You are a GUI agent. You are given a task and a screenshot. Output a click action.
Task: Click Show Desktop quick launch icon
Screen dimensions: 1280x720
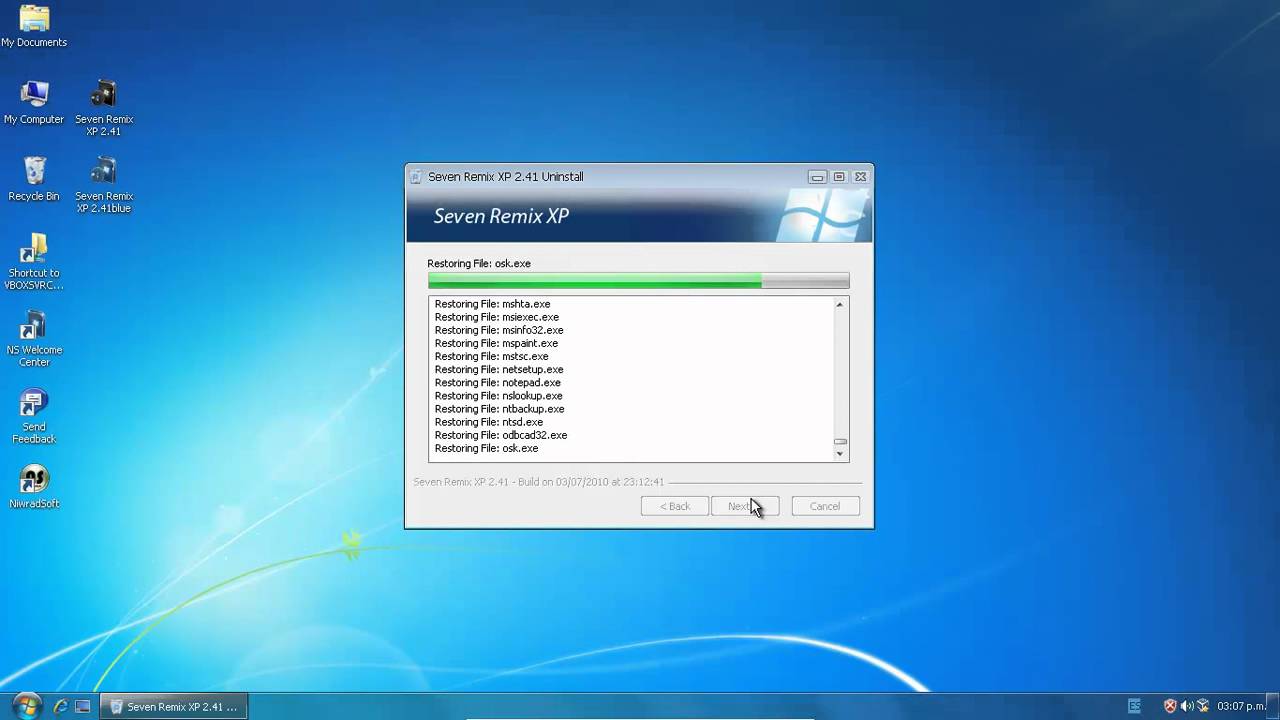coord(83,706)
